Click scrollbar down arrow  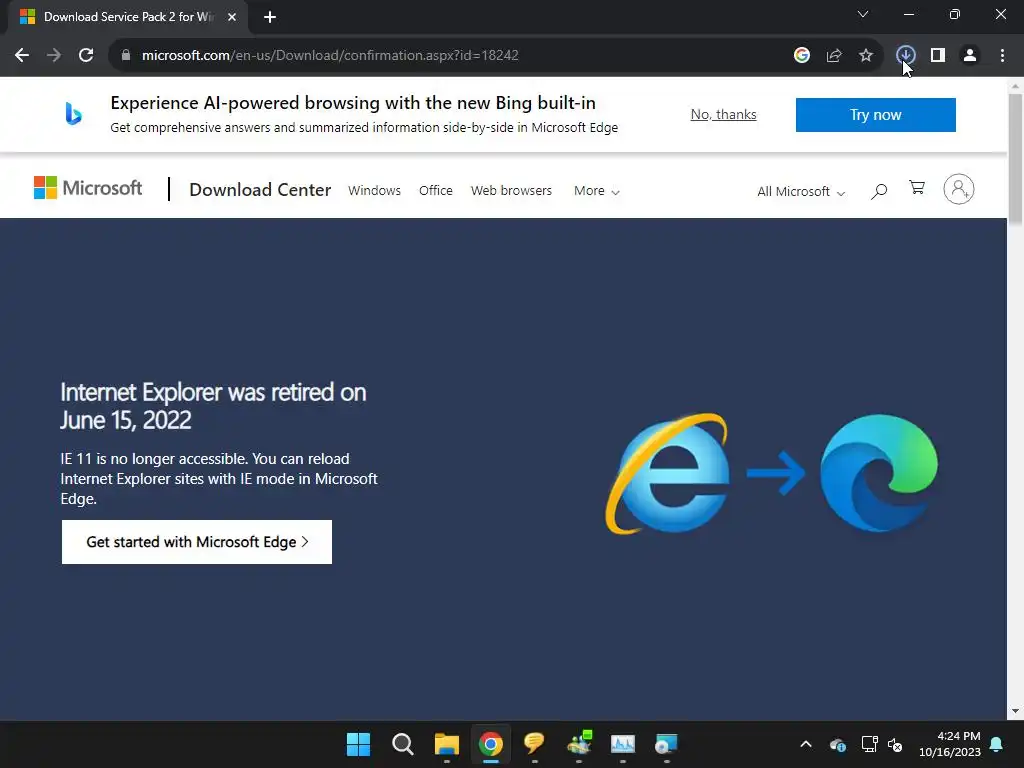1015,711
